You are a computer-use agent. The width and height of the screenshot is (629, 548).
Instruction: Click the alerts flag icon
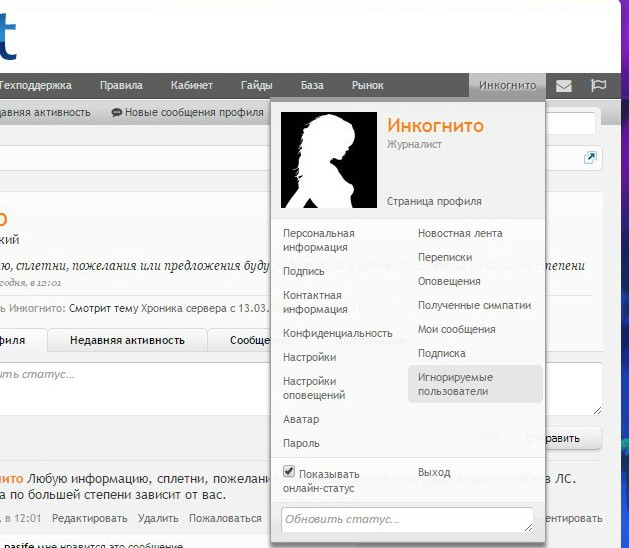coord(598,86)
